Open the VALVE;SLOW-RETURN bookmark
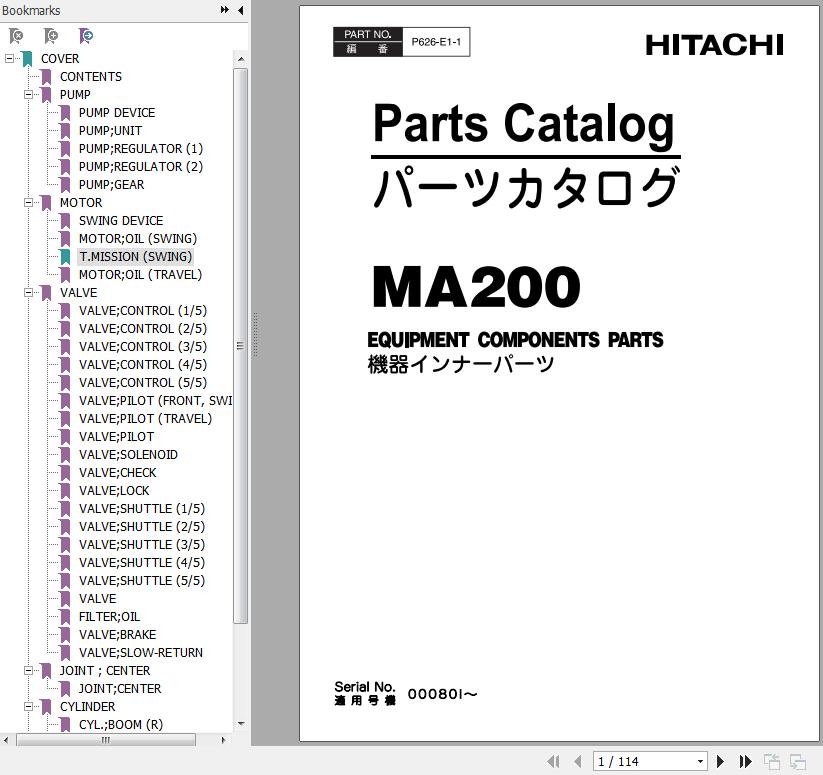823x775 pixels. [141, 653]
